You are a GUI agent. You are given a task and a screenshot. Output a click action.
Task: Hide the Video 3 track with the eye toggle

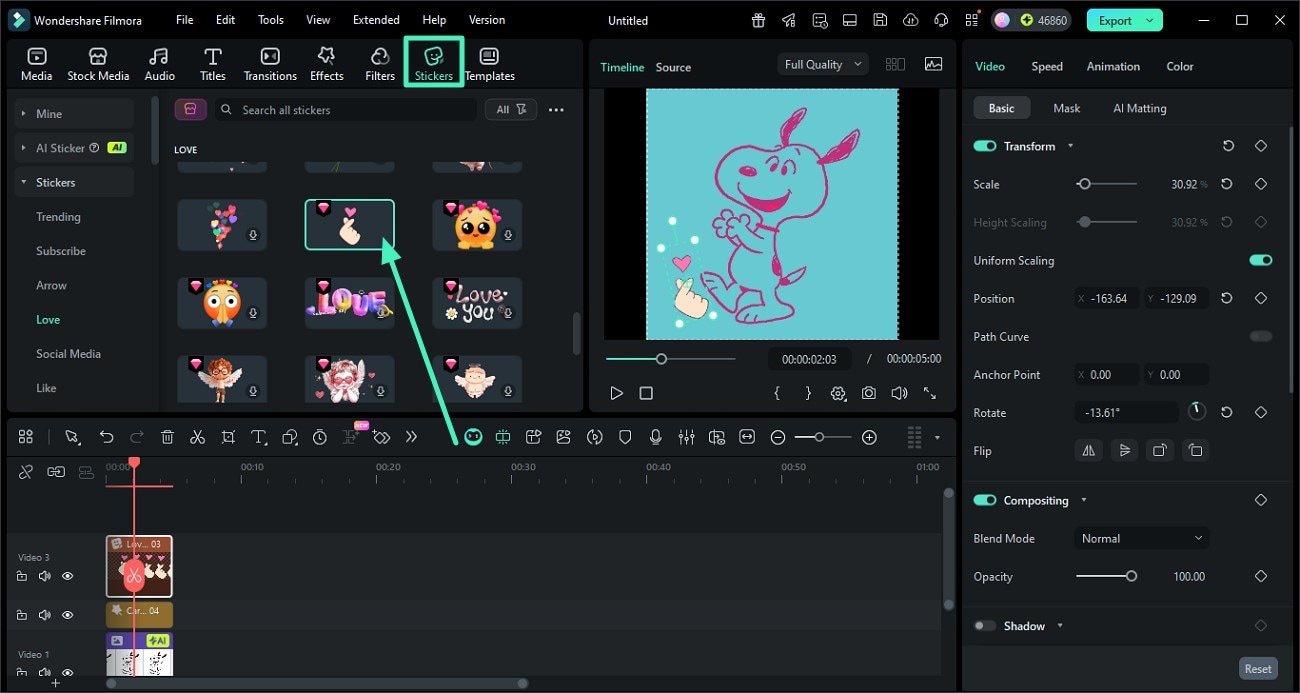[67, 576]
